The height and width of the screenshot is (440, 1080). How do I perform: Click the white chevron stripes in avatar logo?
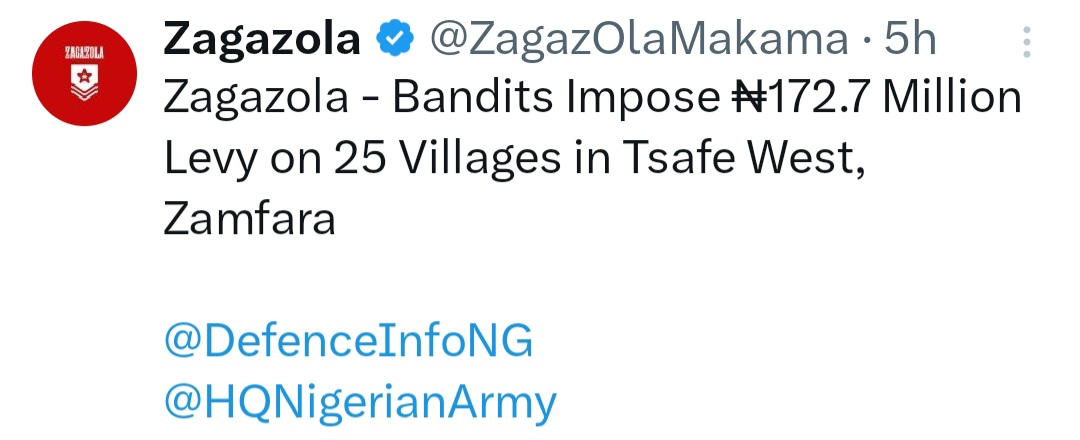(x=80, y=90)
